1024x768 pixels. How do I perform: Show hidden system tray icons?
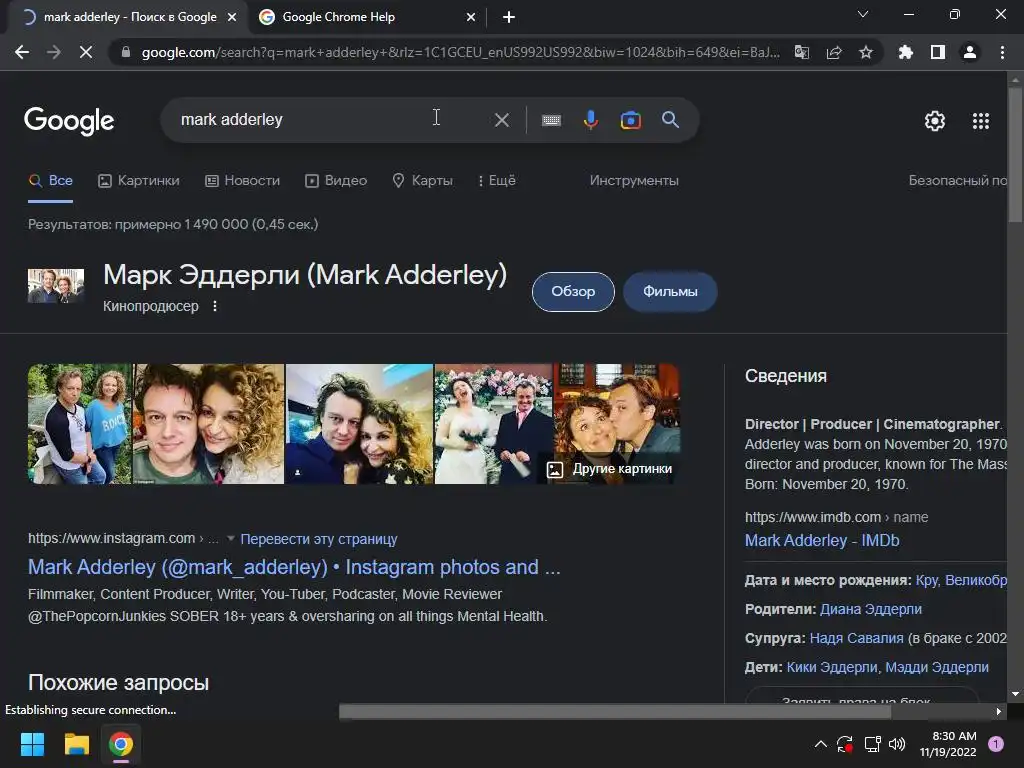[x=821, y=744]
